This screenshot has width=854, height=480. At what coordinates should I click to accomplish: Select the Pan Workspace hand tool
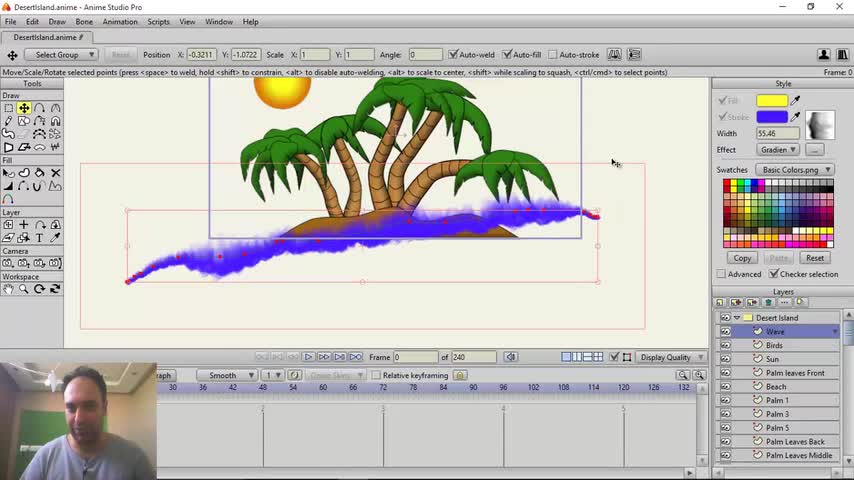coord(8,289)
